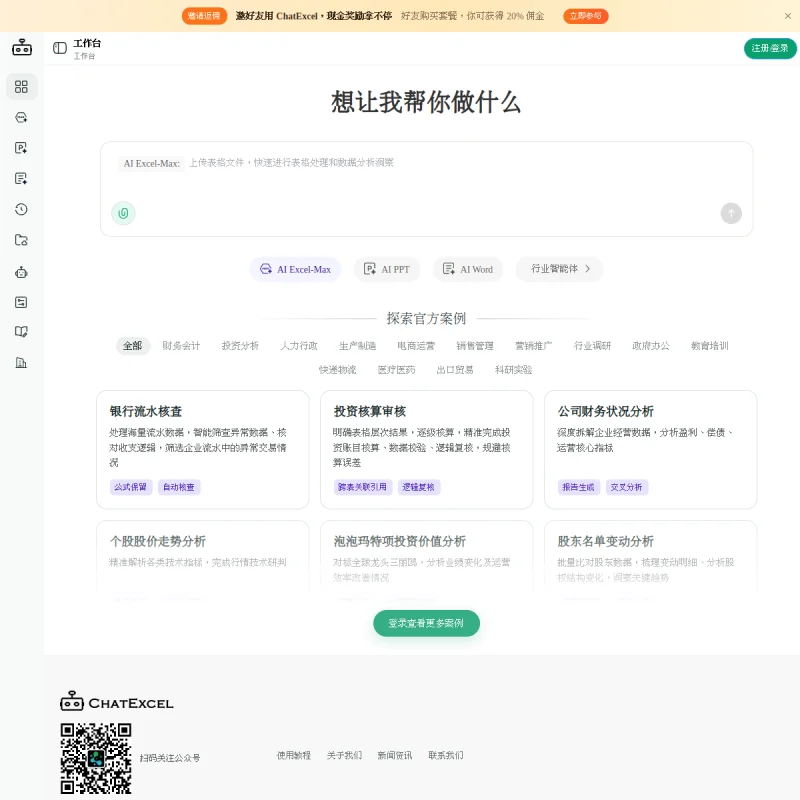This screenshot has width=800, height=800.
Task: Open the enterprise building icon in sidebar
Action: (21, 363)
